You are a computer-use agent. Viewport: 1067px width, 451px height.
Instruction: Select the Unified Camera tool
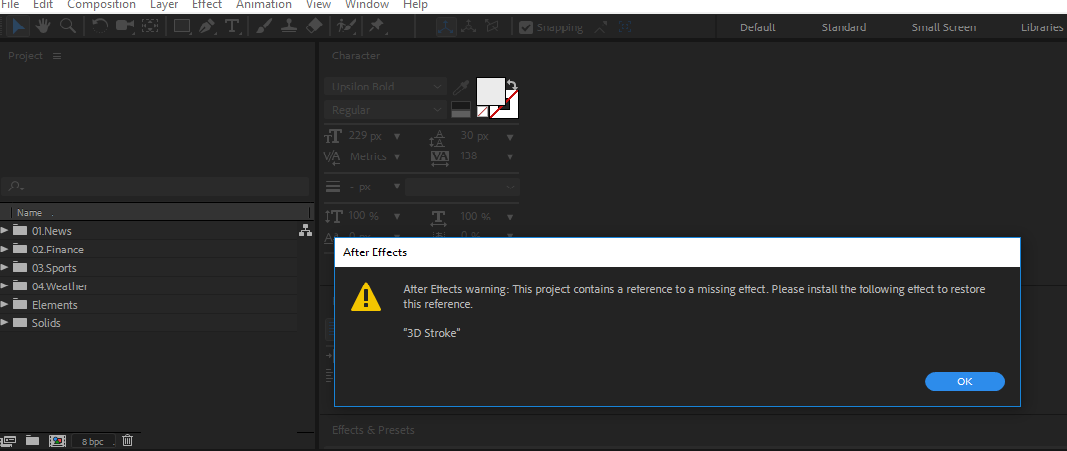(x=125, y=27)
